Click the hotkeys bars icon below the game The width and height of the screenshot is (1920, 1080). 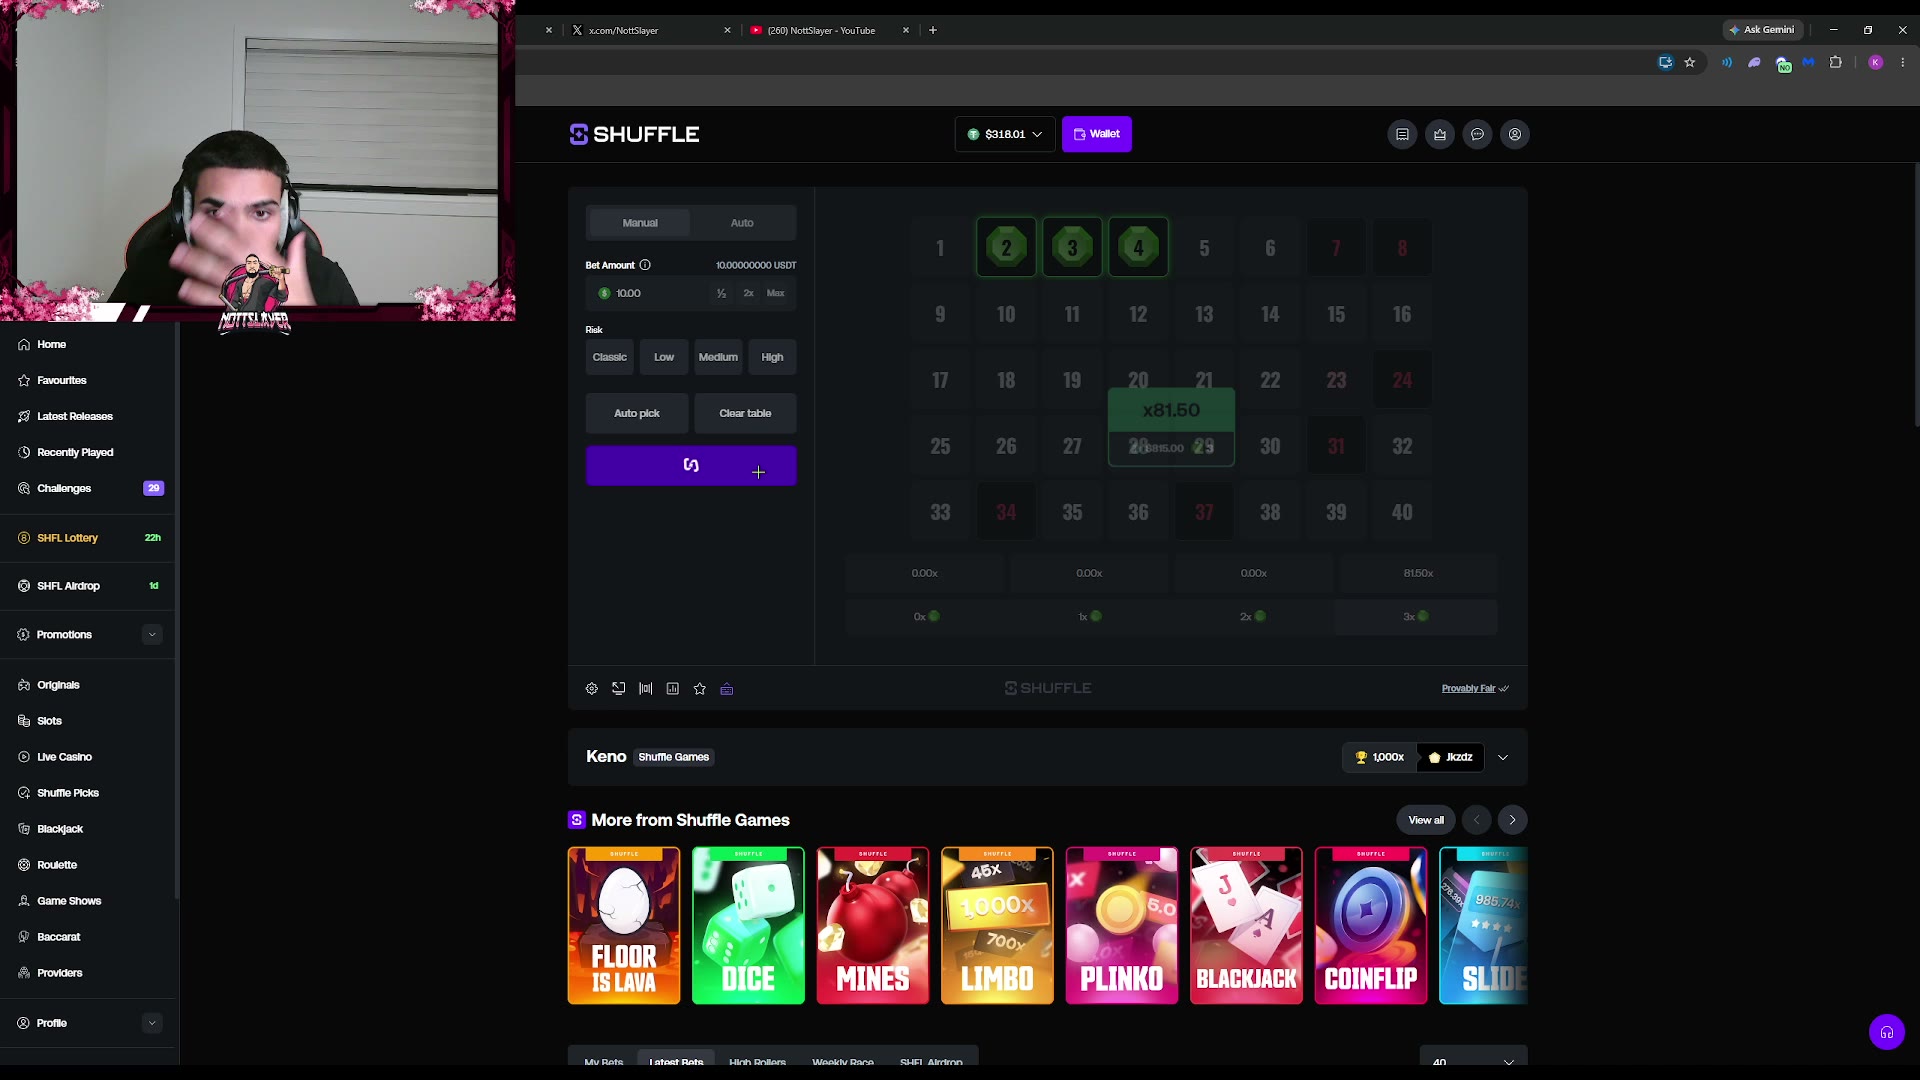646,689
